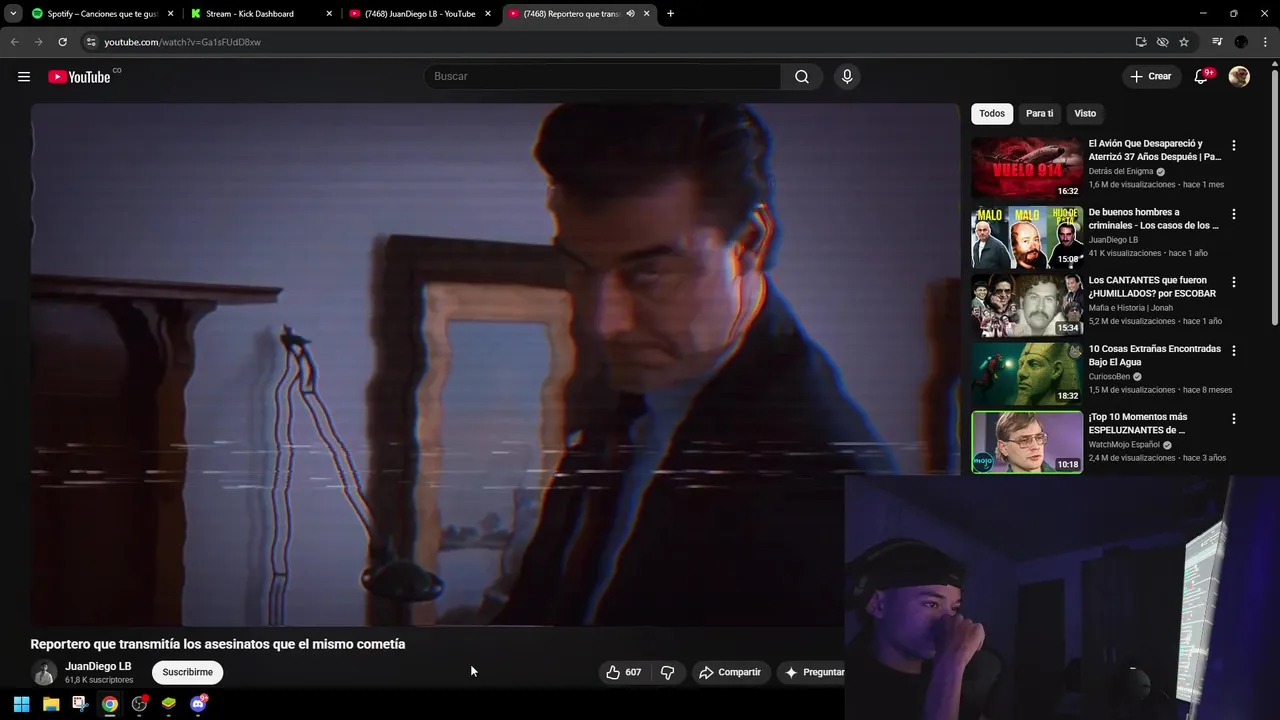The height and width of the screenshot is (720, 1280).
Task: Click the Suscribirme button
Action: 188,672
